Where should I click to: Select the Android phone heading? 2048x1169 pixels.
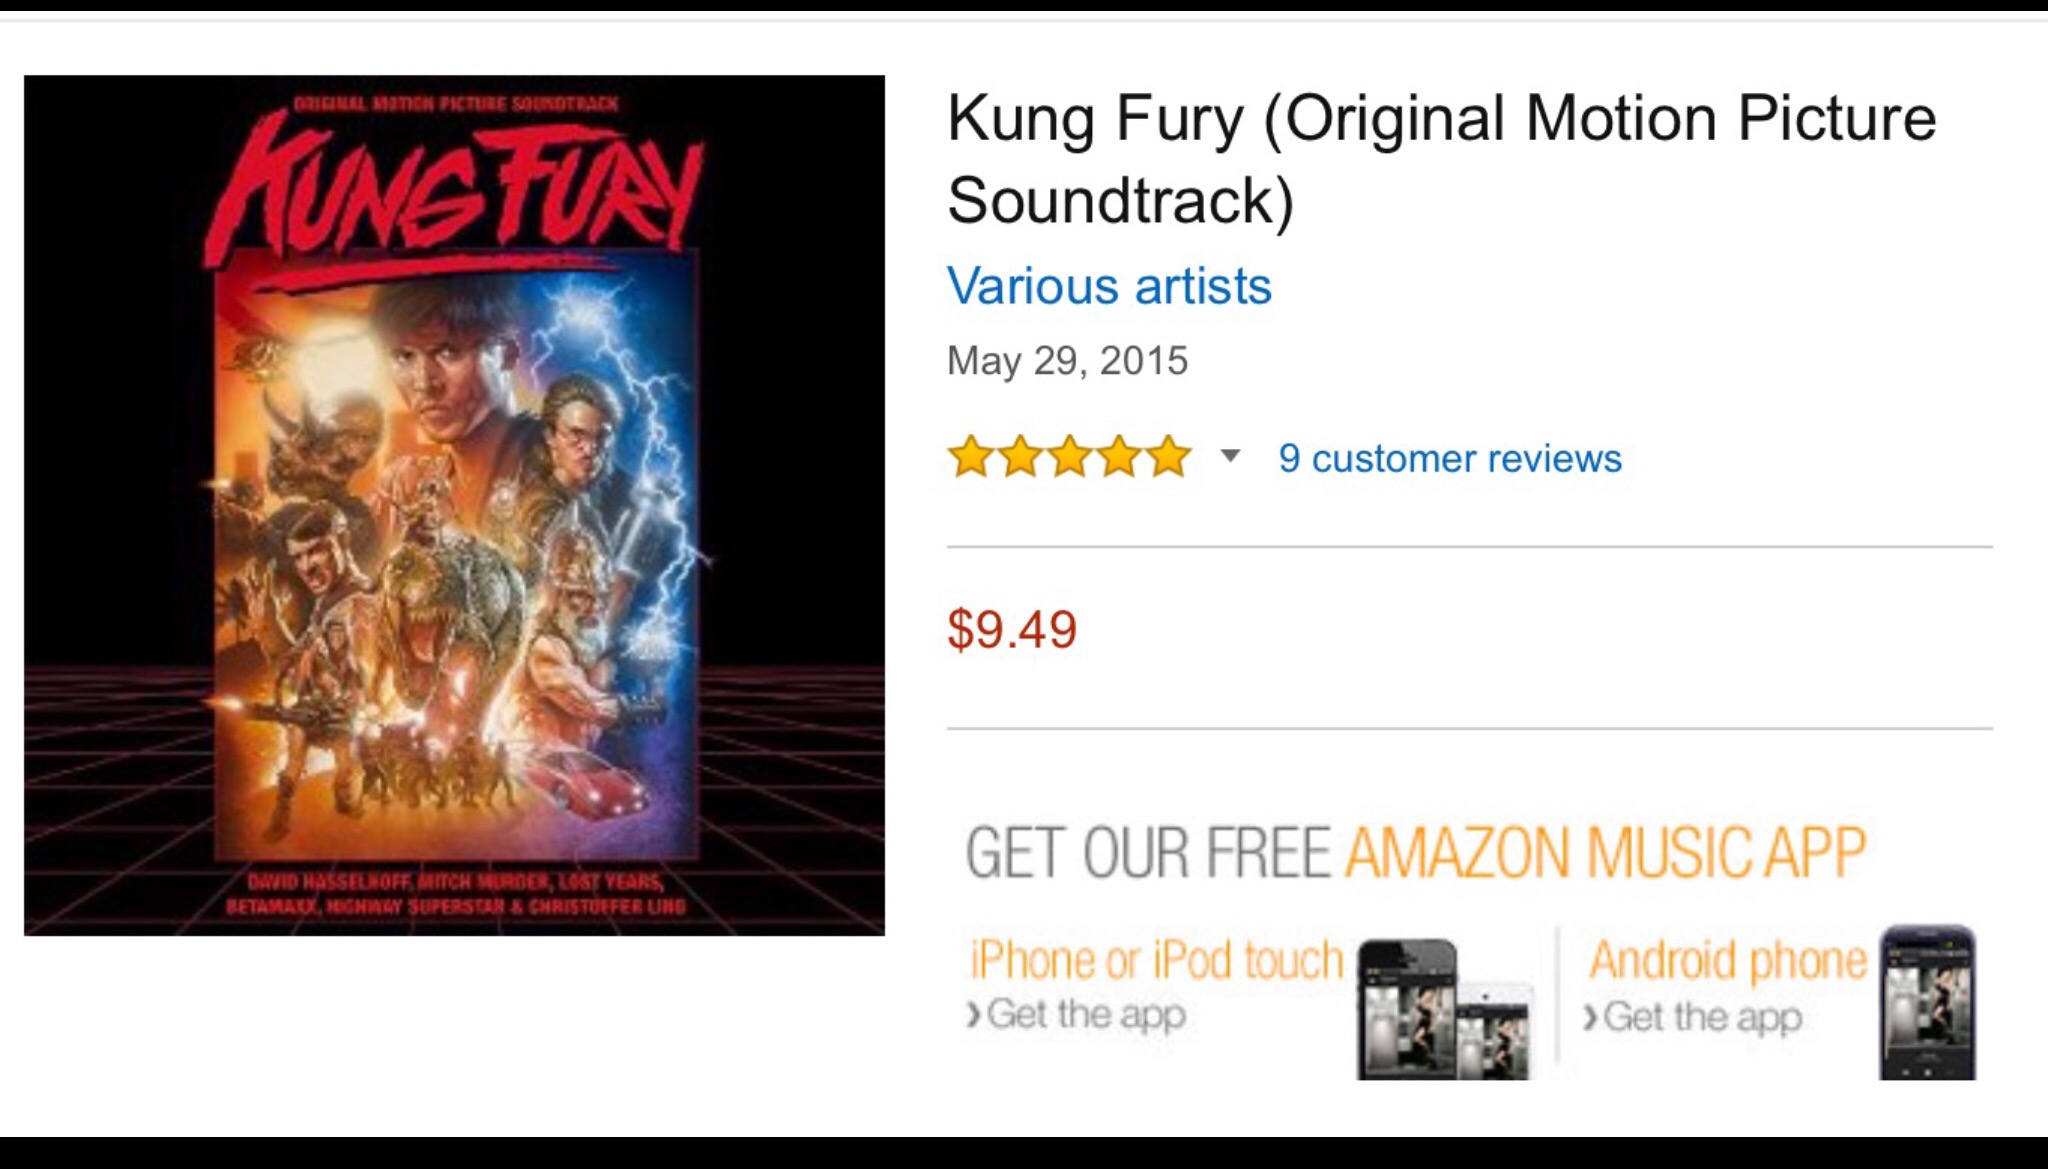pos(1728,960)
